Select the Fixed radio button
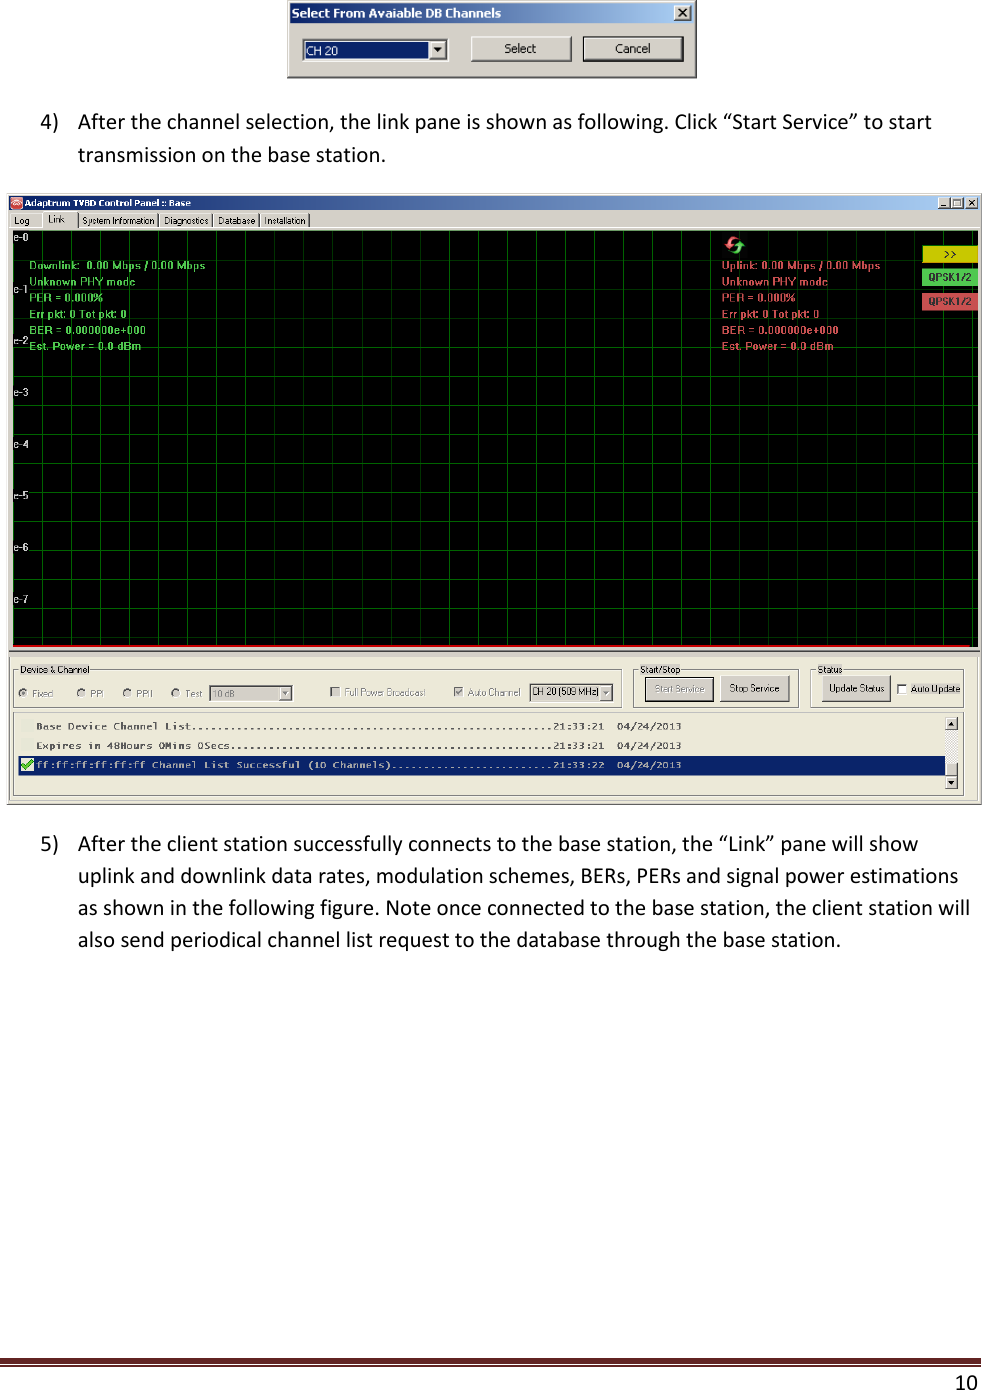Viewport: 982px width, 1390px height. coord(23,693)
